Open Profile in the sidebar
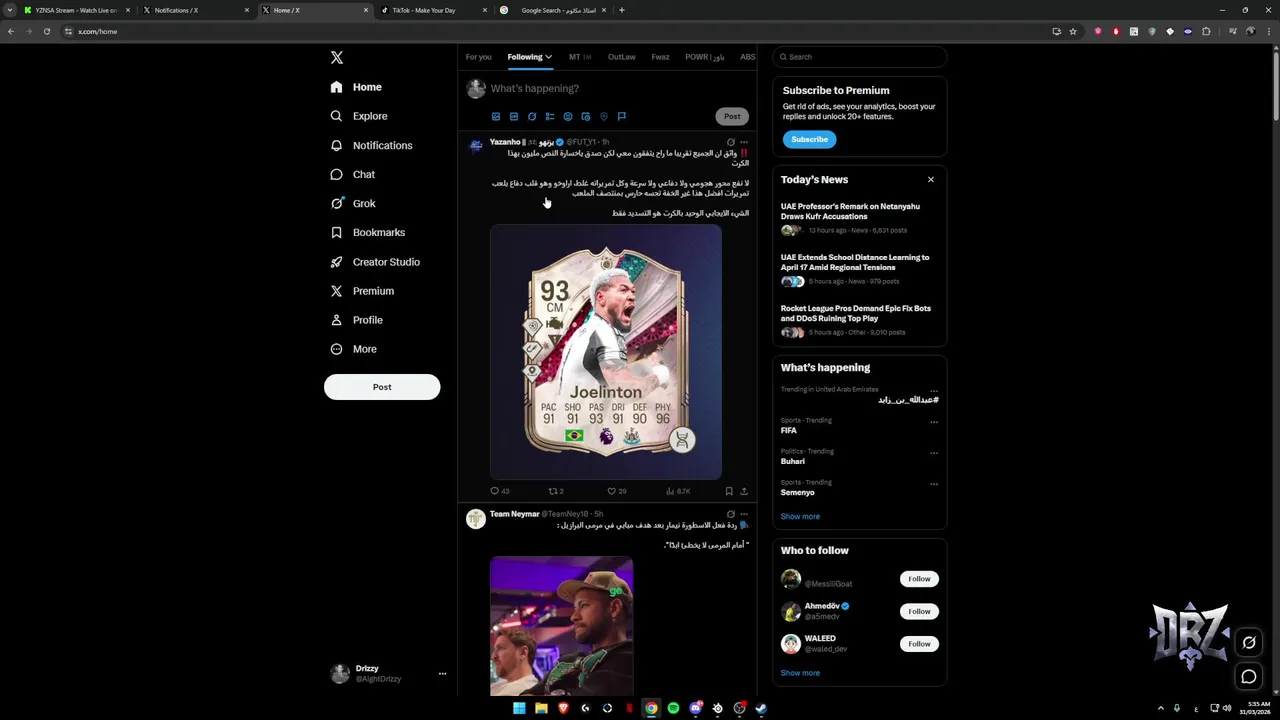The height and width of the screenshot is (720, 1280). [x=357, y=320]
